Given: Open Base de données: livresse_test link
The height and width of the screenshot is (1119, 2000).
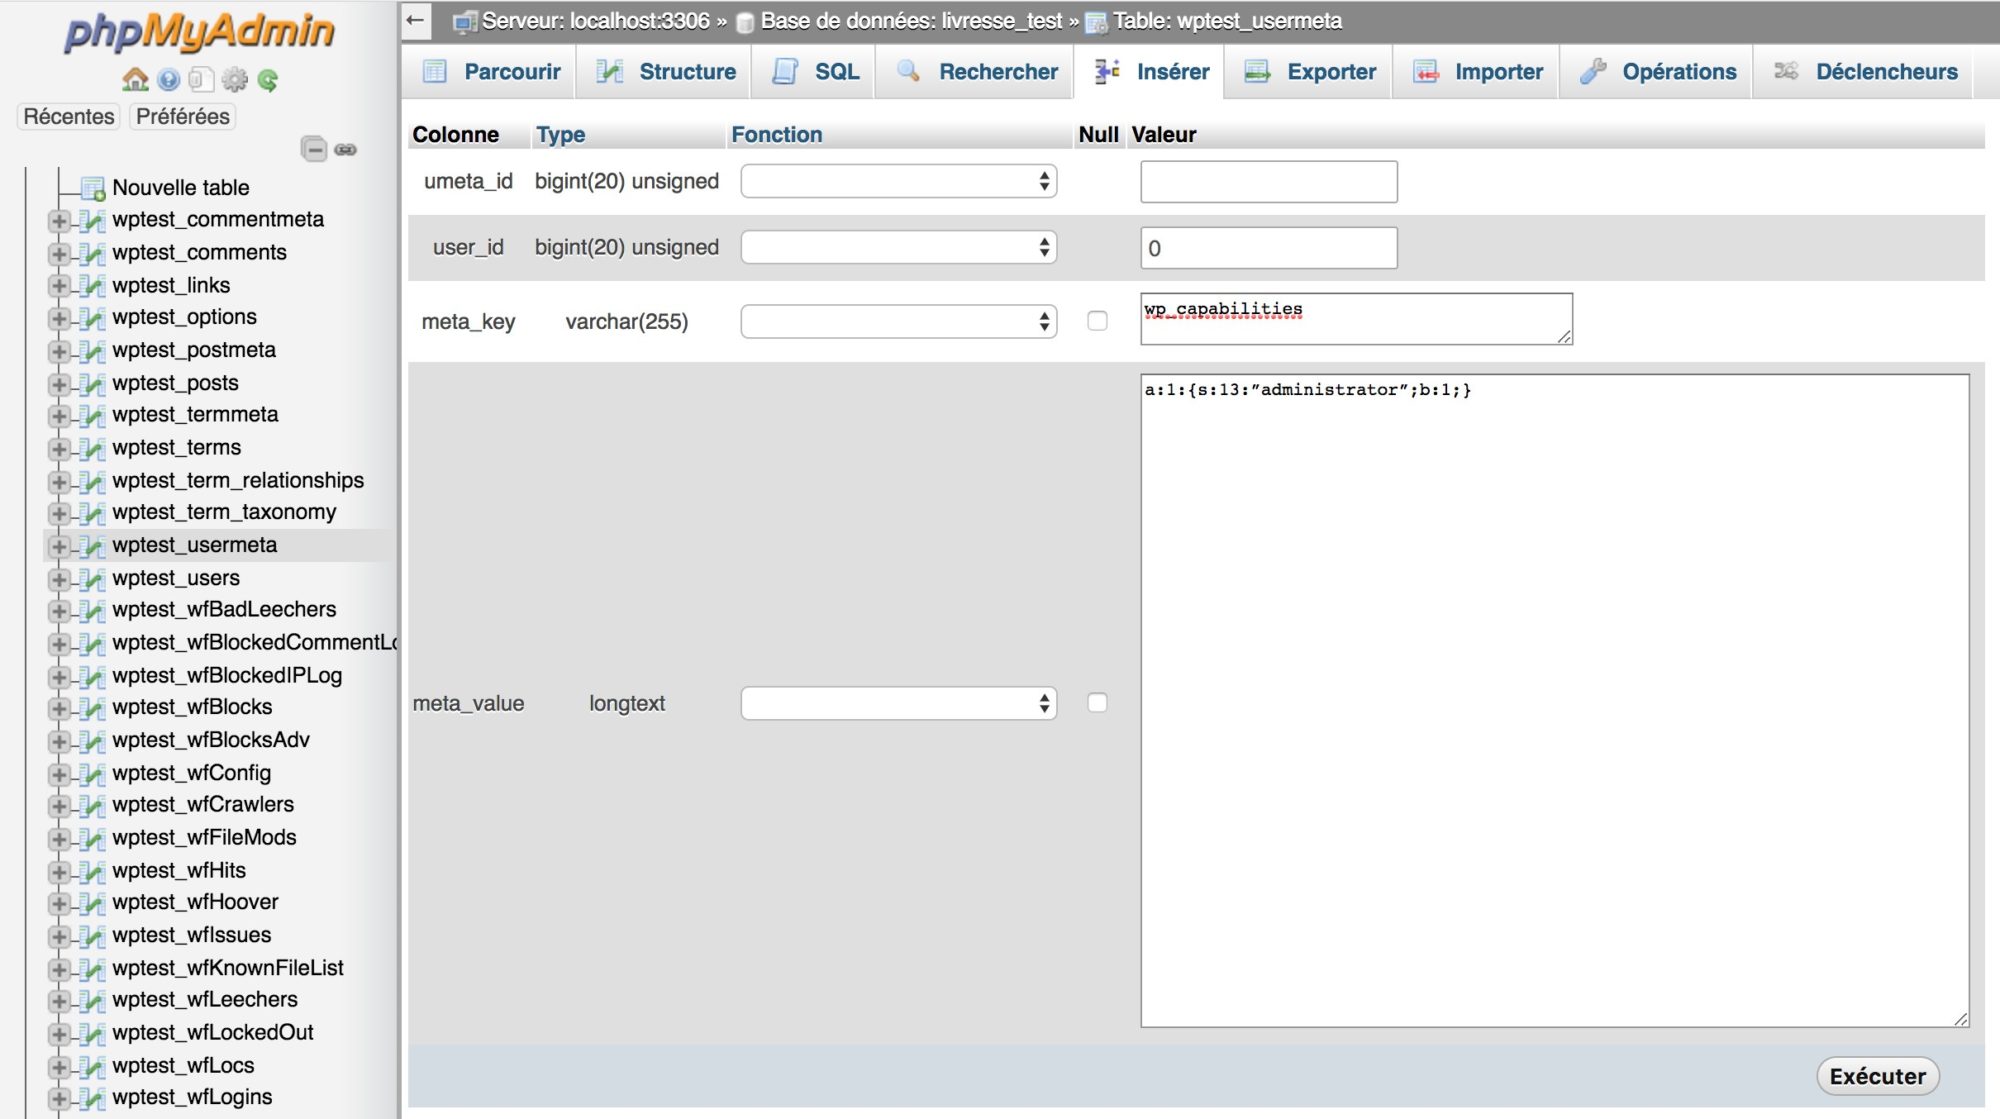Looking at the screenshot, I should pyautogui.click(x=911, y=21).
